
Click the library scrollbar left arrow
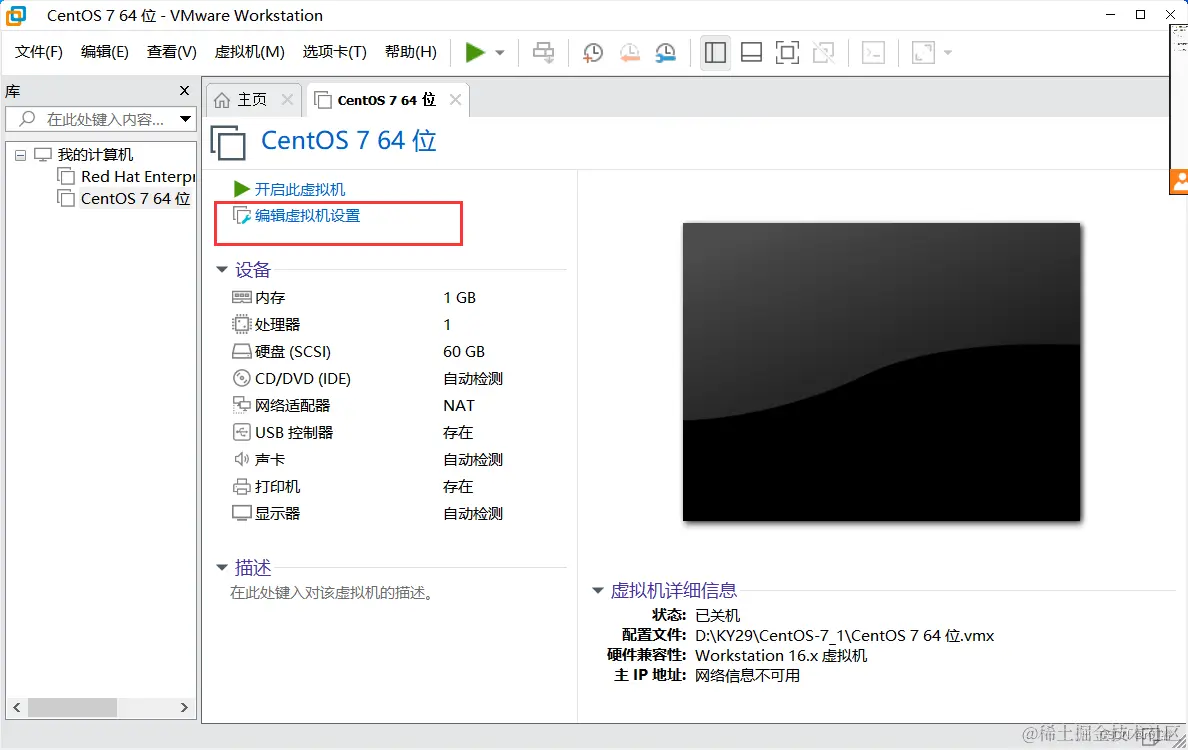coord(17,708)
